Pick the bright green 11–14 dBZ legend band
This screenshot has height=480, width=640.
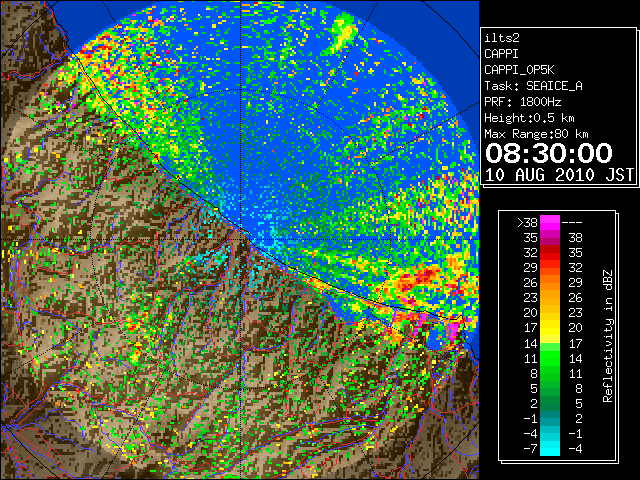pyautogui.click(x=550, y=358)
